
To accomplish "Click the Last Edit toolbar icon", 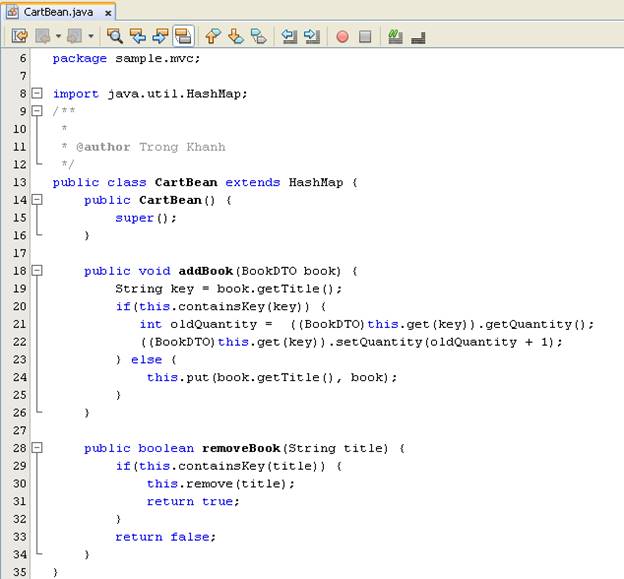I will (x=20, y=36).
